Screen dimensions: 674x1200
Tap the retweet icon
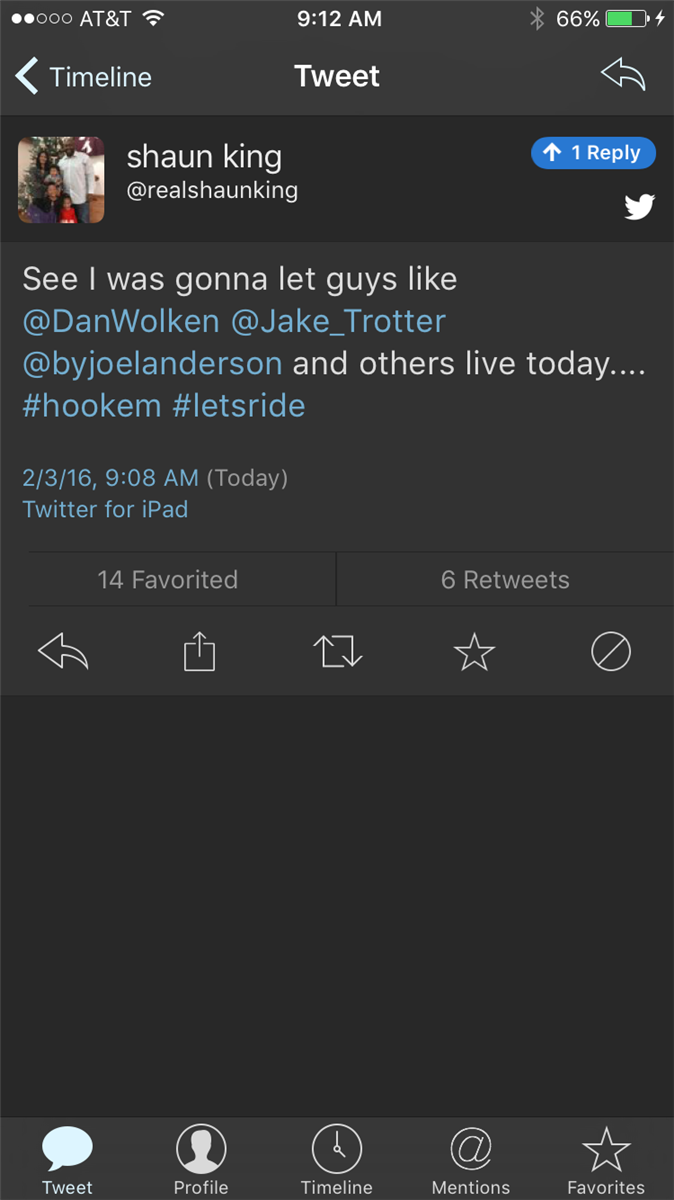click(337, 650)
